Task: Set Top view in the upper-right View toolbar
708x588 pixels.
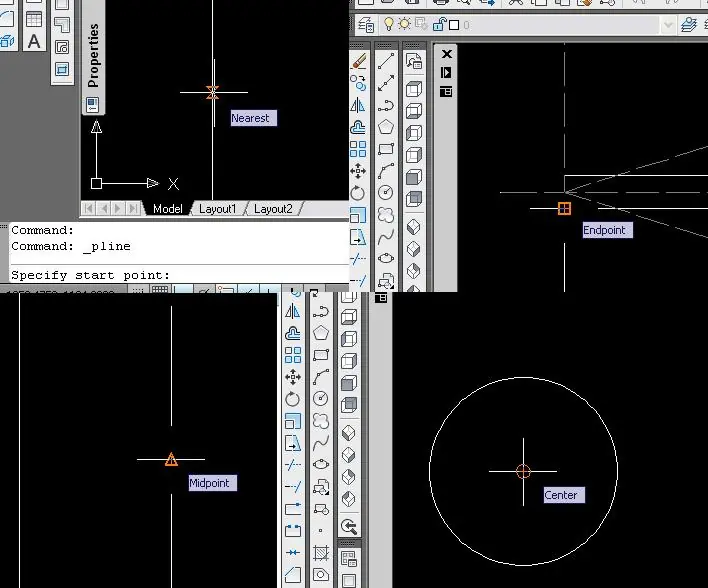Action: (x=414, y=89)
